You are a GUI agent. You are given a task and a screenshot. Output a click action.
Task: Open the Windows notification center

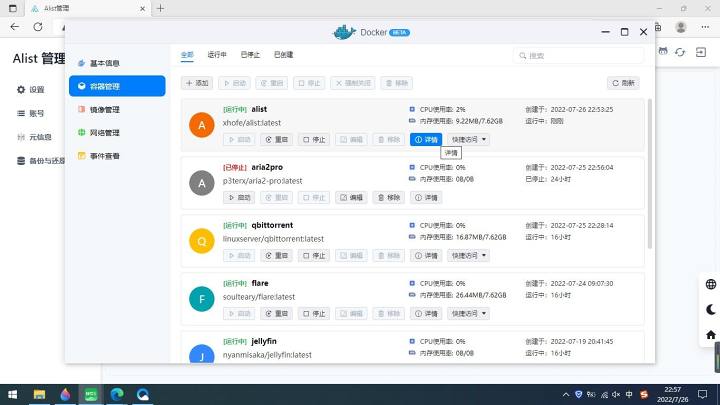703,394
